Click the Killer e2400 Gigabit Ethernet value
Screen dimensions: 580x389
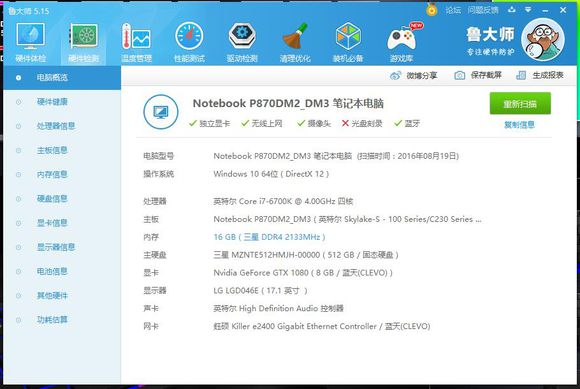pos(322,327)
